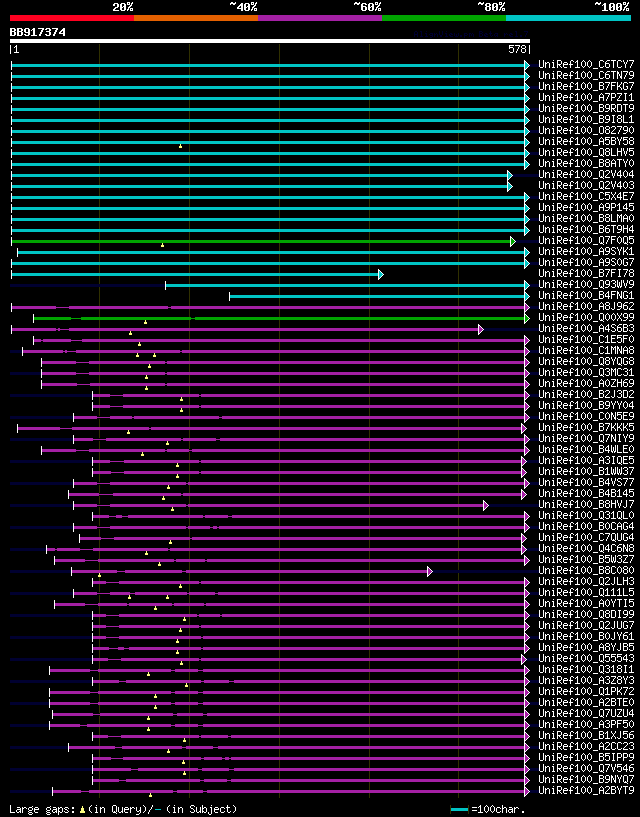Click the arrowhead ending the B7FI78 alignment

381,275
